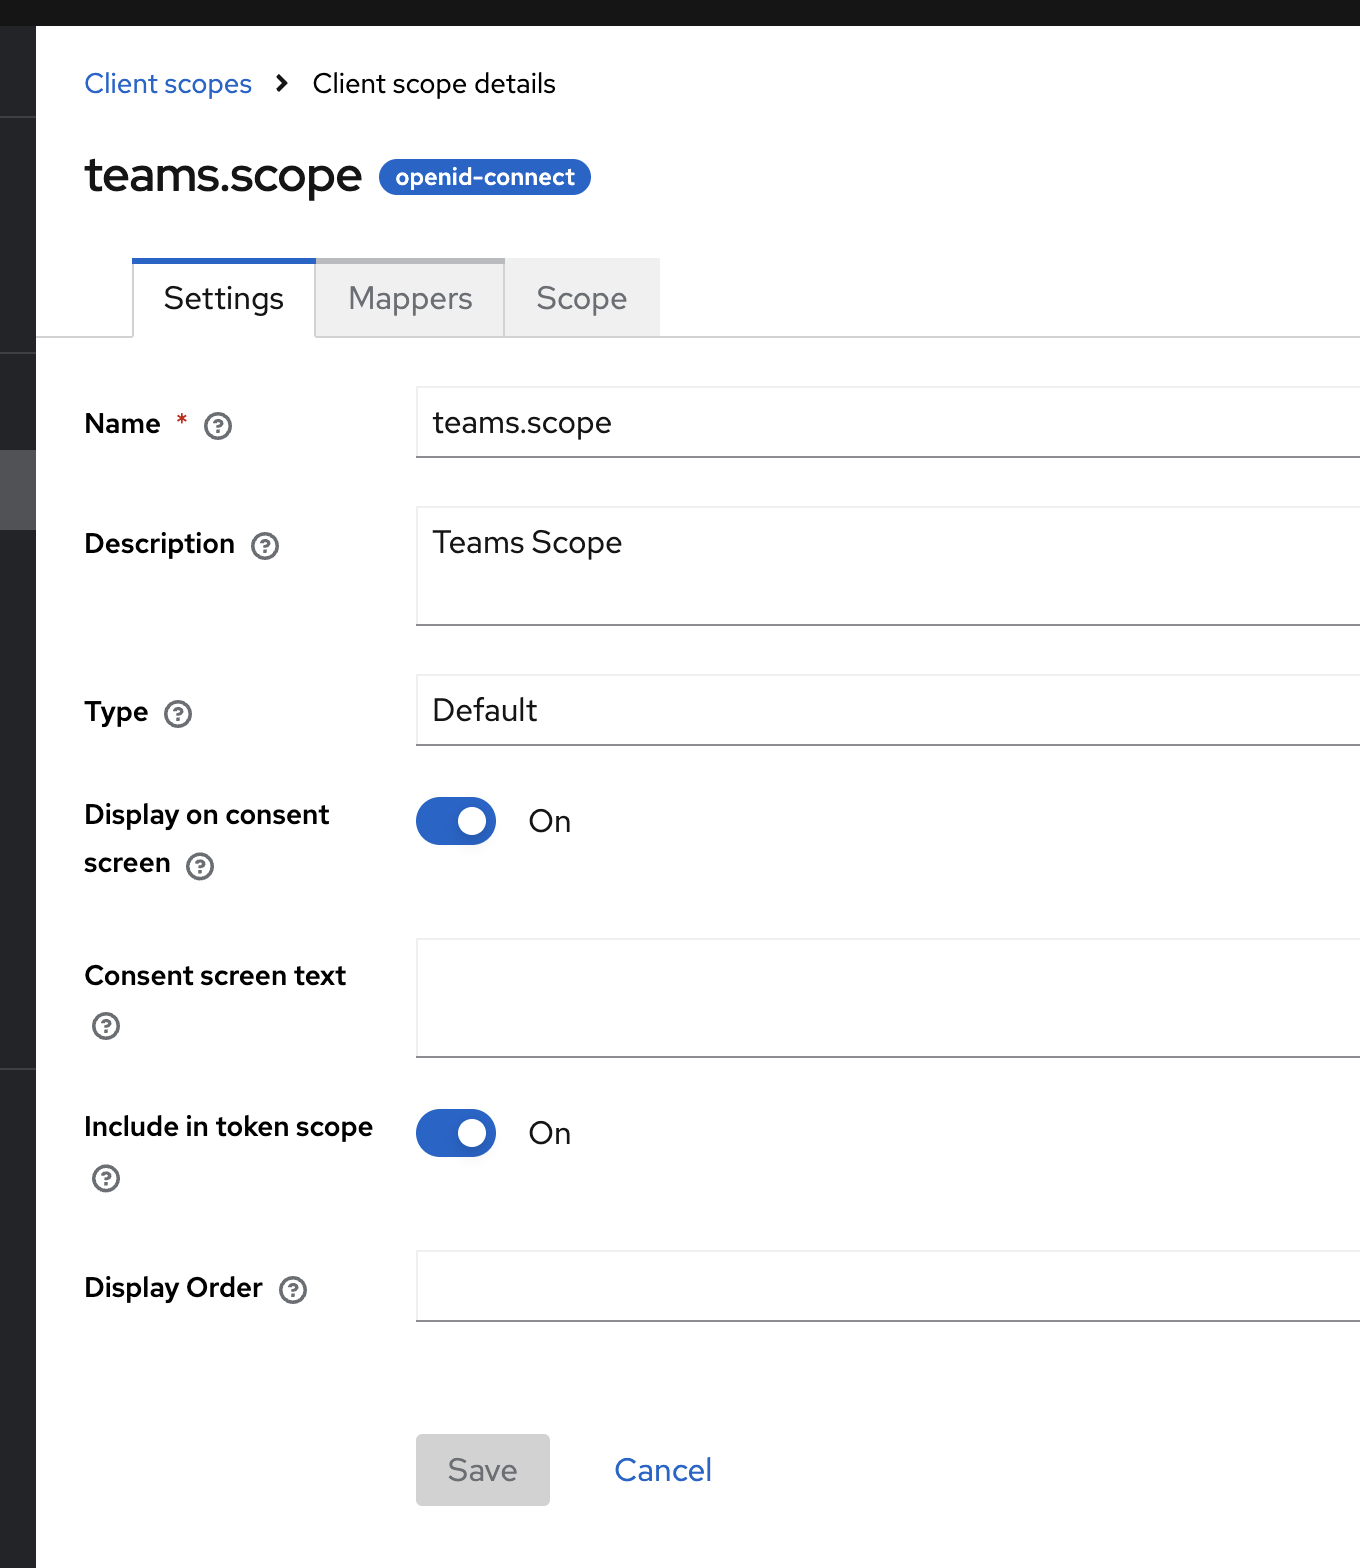Open help icon next to Description
Image resolution: width=1360 pixels, height=1568 pixels.
(x=265, y=546)
